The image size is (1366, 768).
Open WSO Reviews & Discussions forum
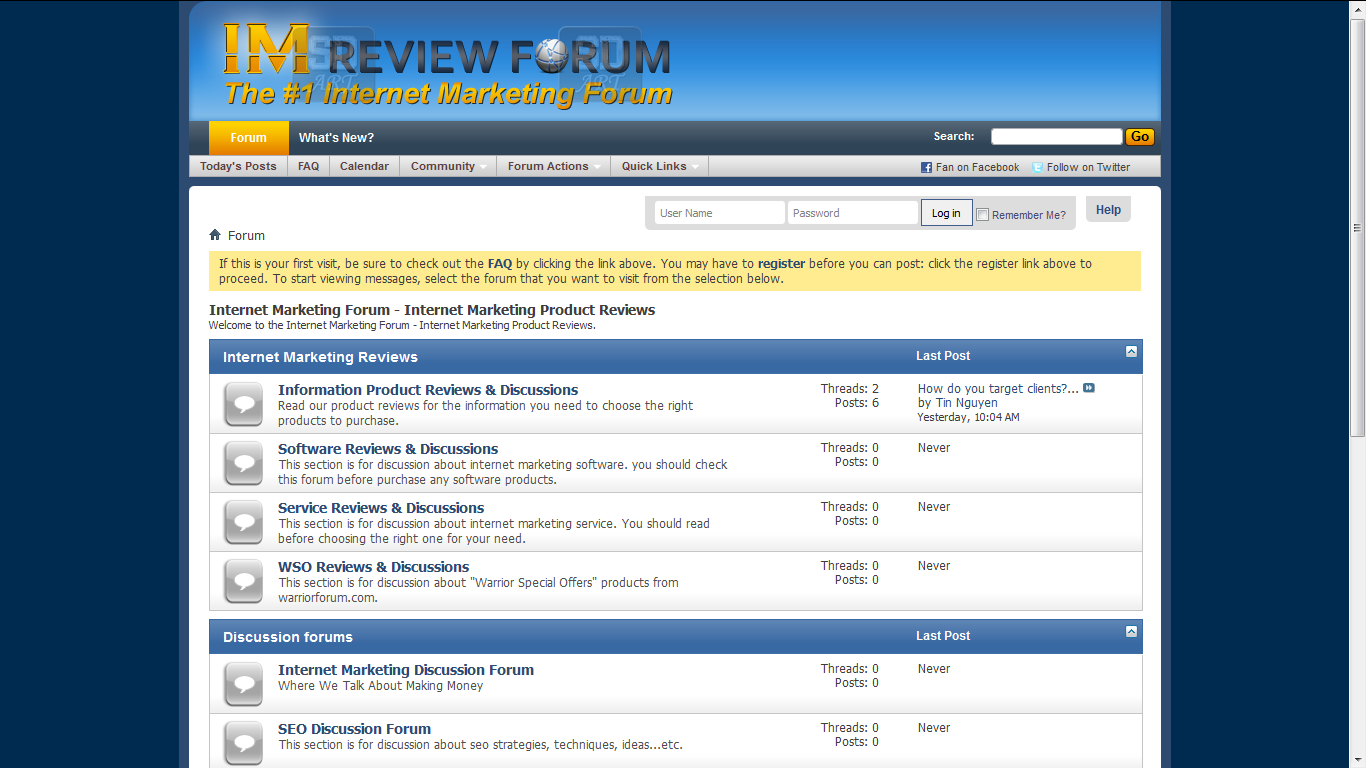[x=373, y=567]
